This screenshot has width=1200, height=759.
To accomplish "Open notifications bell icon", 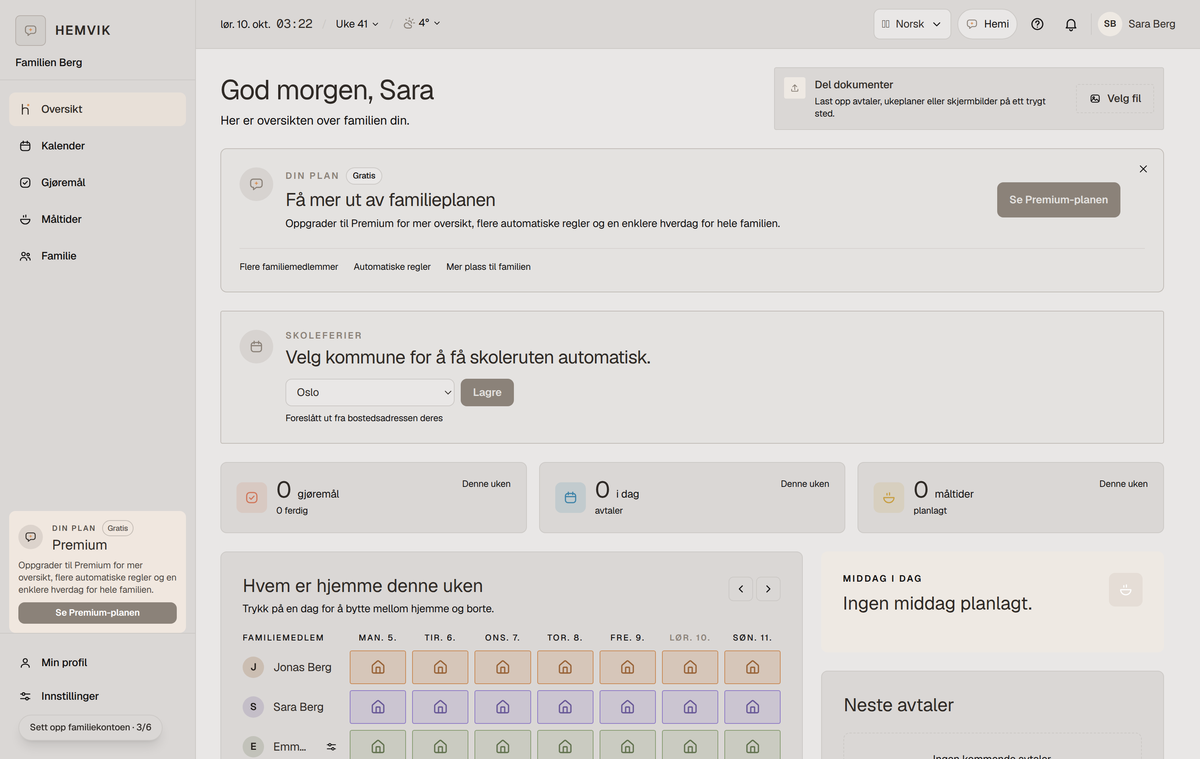I will (1071, 24).
